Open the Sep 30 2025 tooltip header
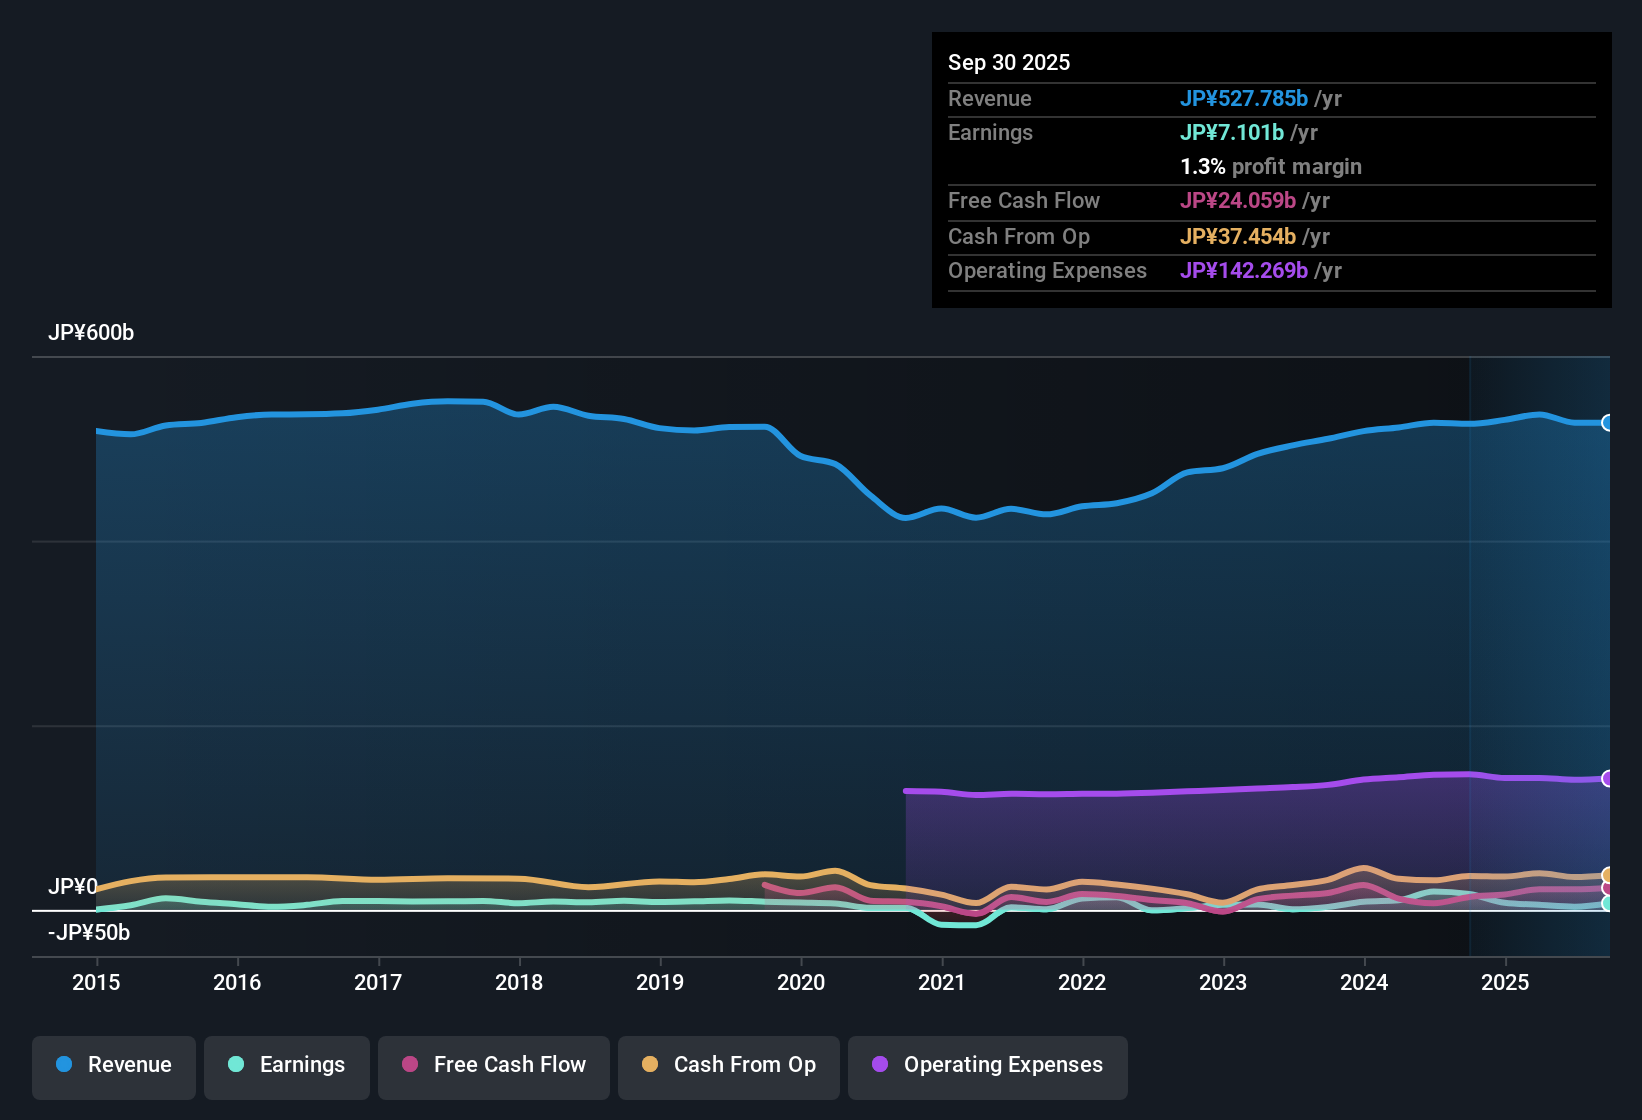The image size is (1642, 1120). click(1009, 62)
